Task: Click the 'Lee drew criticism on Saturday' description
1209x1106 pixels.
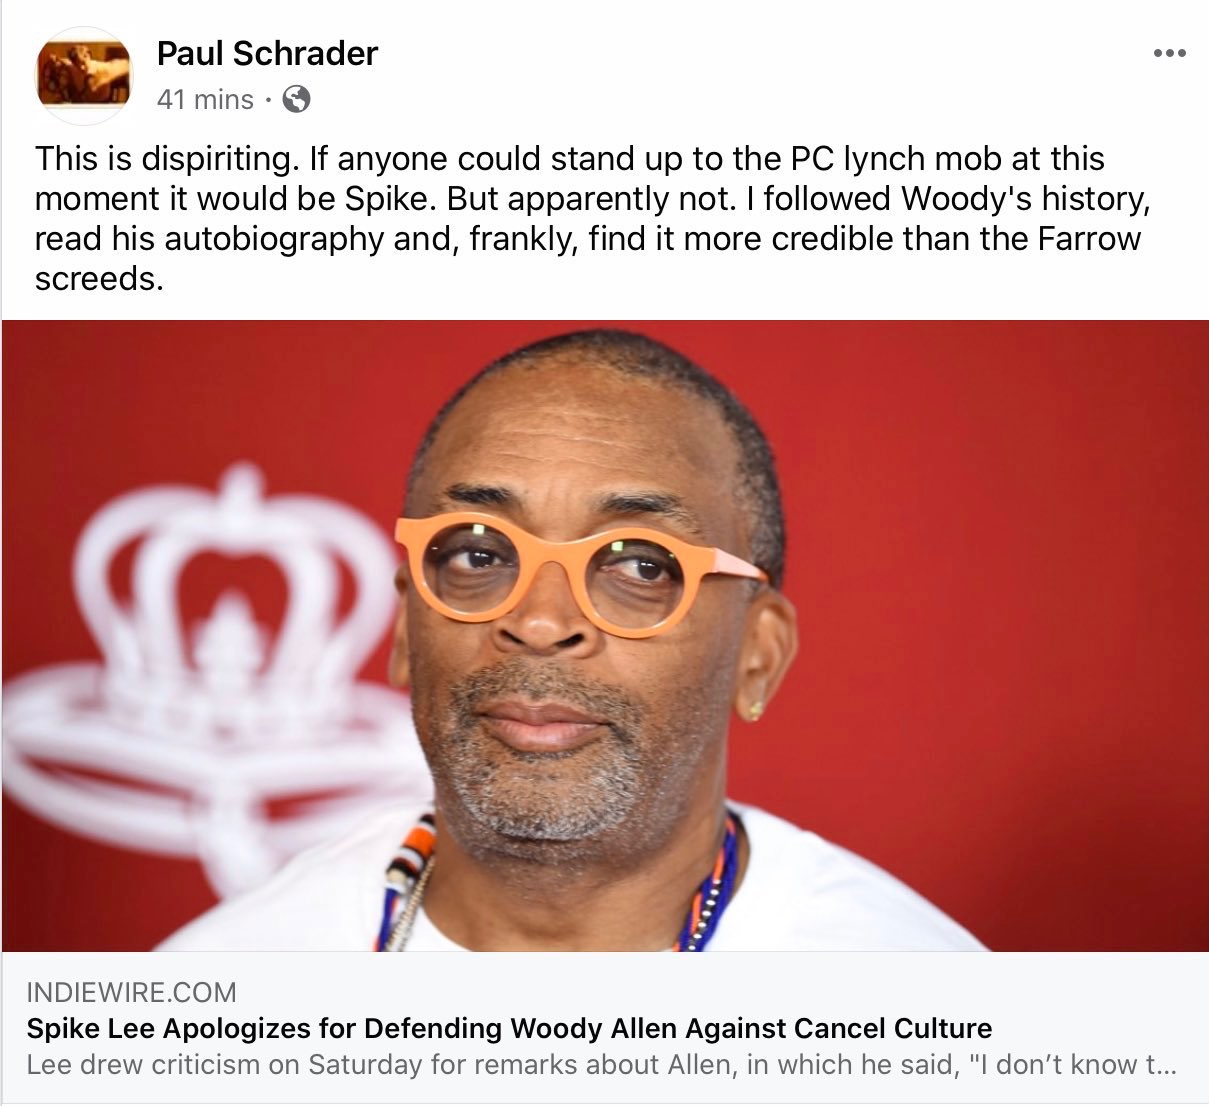Action: click(600, 1064)
